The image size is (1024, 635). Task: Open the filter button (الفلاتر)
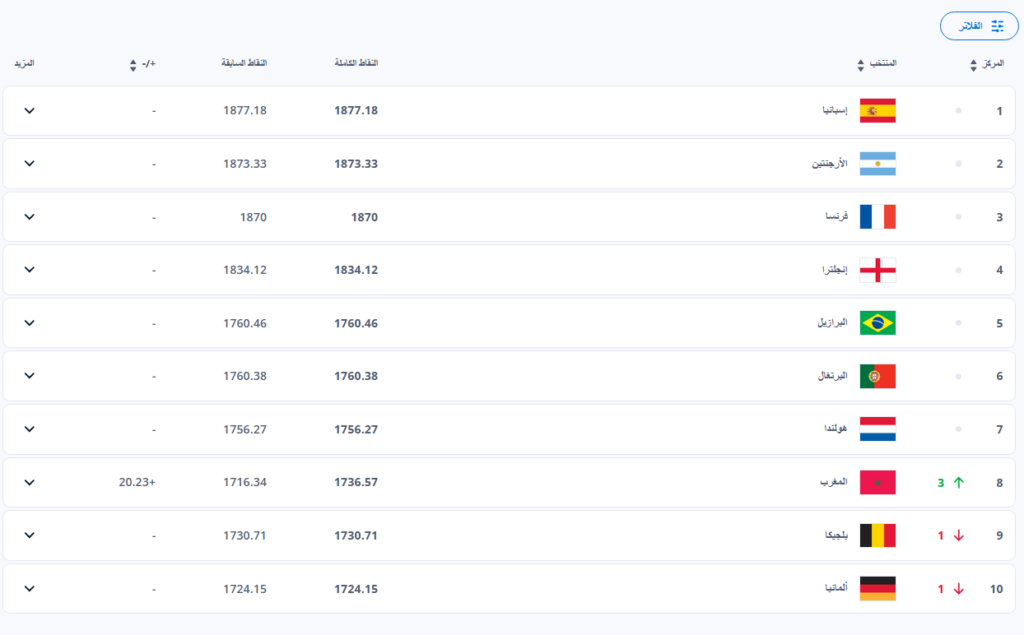tap(979, 26)
